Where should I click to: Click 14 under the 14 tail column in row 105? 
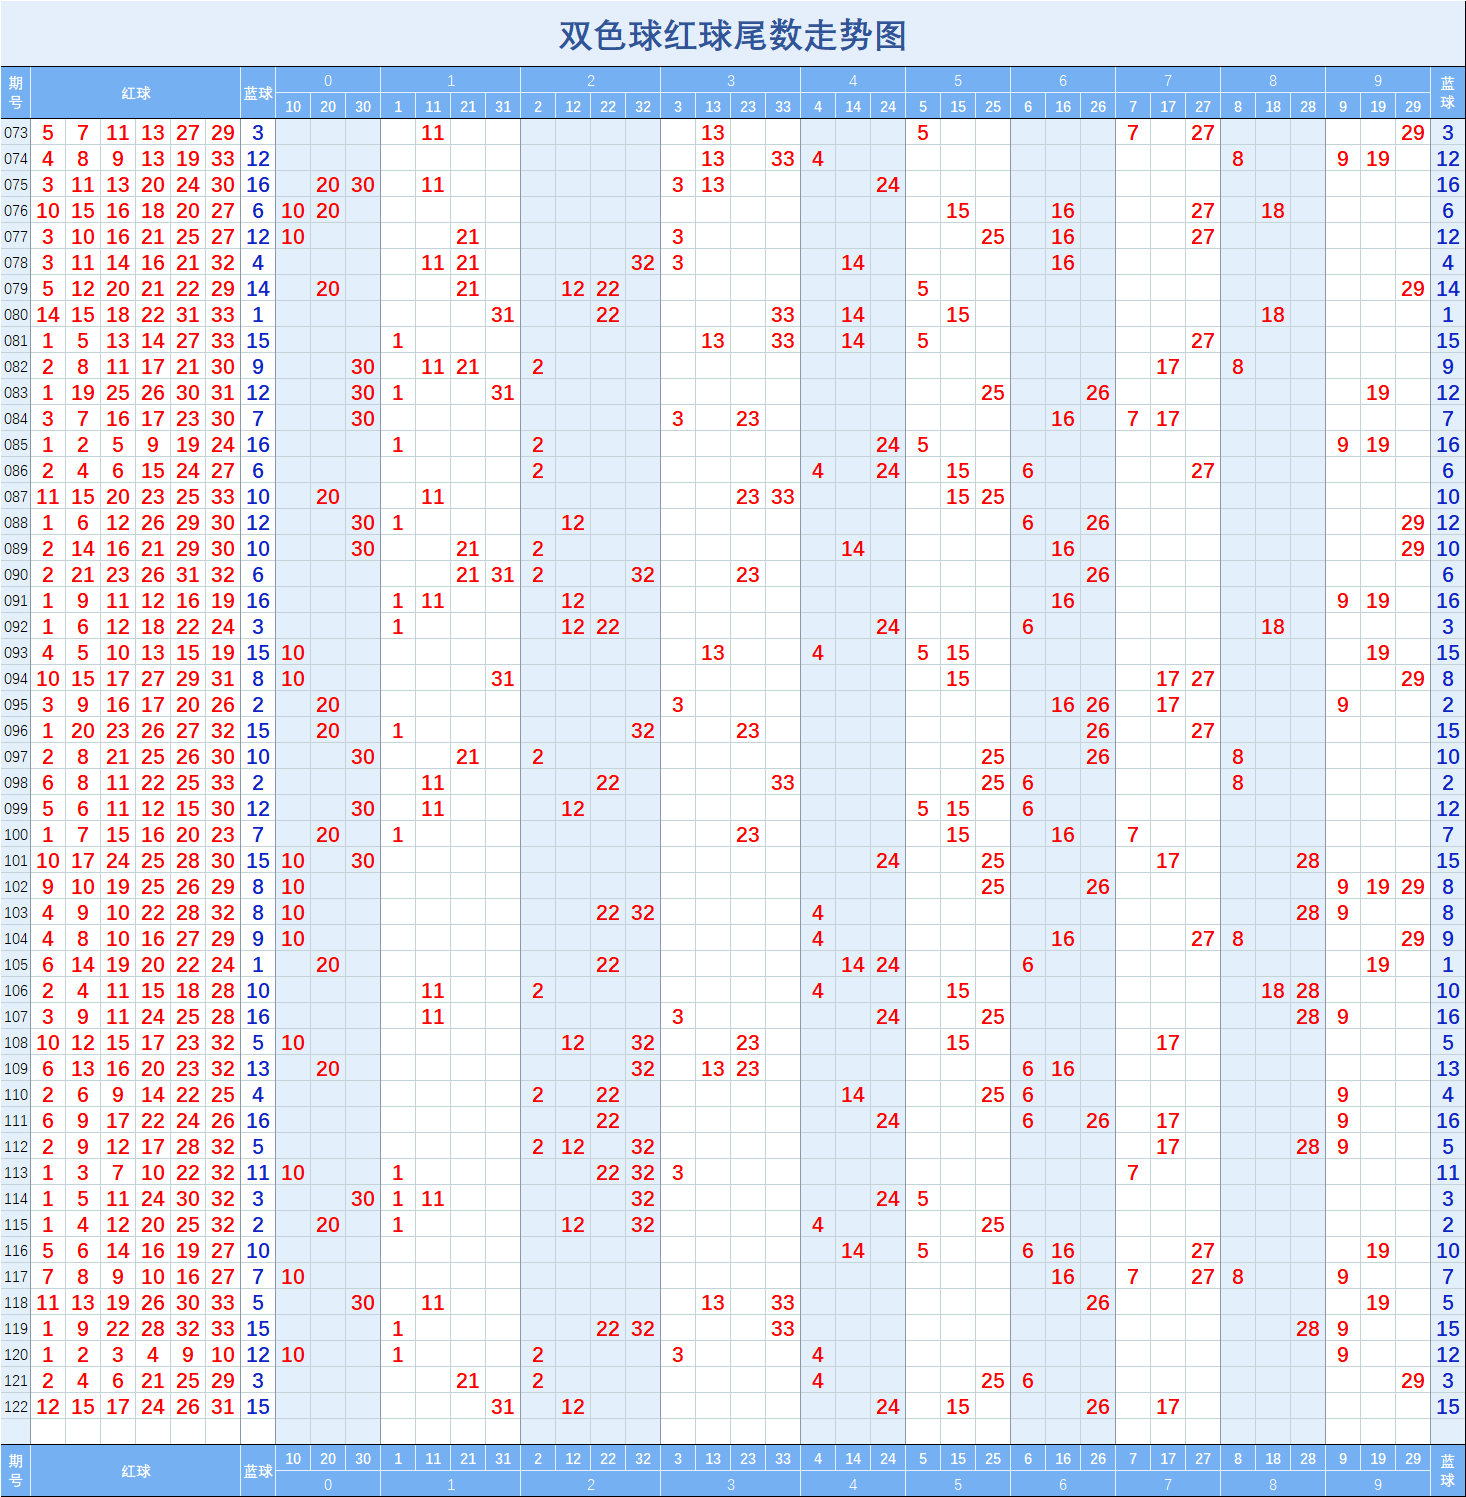coord(853,965)
